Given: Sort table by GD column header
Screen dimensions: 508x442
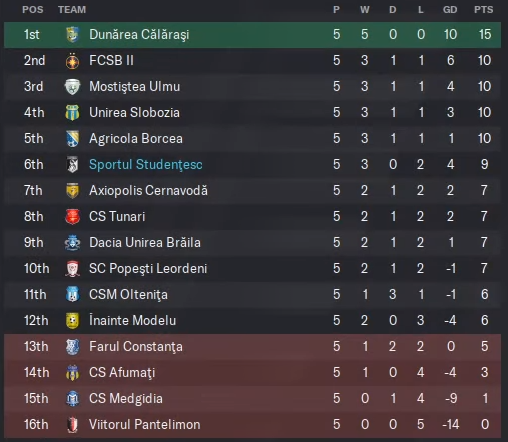Looking at the screenshot, I should click(450, 10).
